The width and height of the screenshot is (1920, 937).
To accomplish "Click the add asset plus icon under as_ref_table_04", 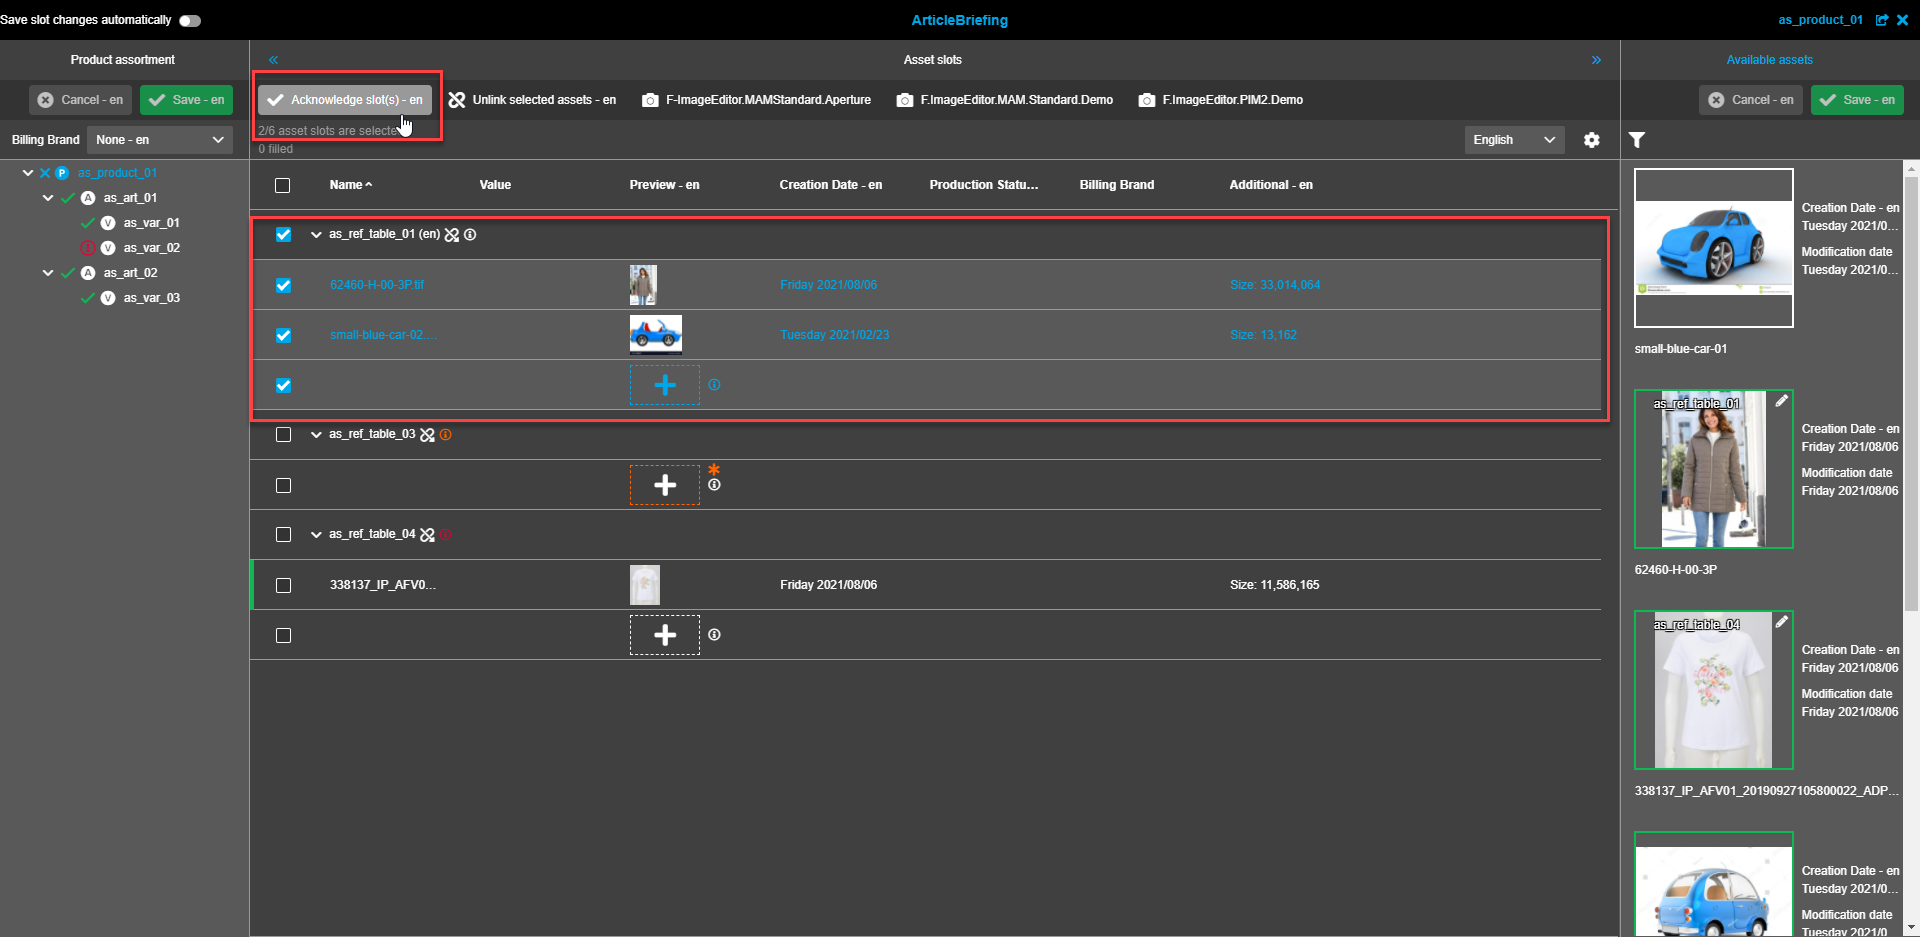I will click(664, 634).
